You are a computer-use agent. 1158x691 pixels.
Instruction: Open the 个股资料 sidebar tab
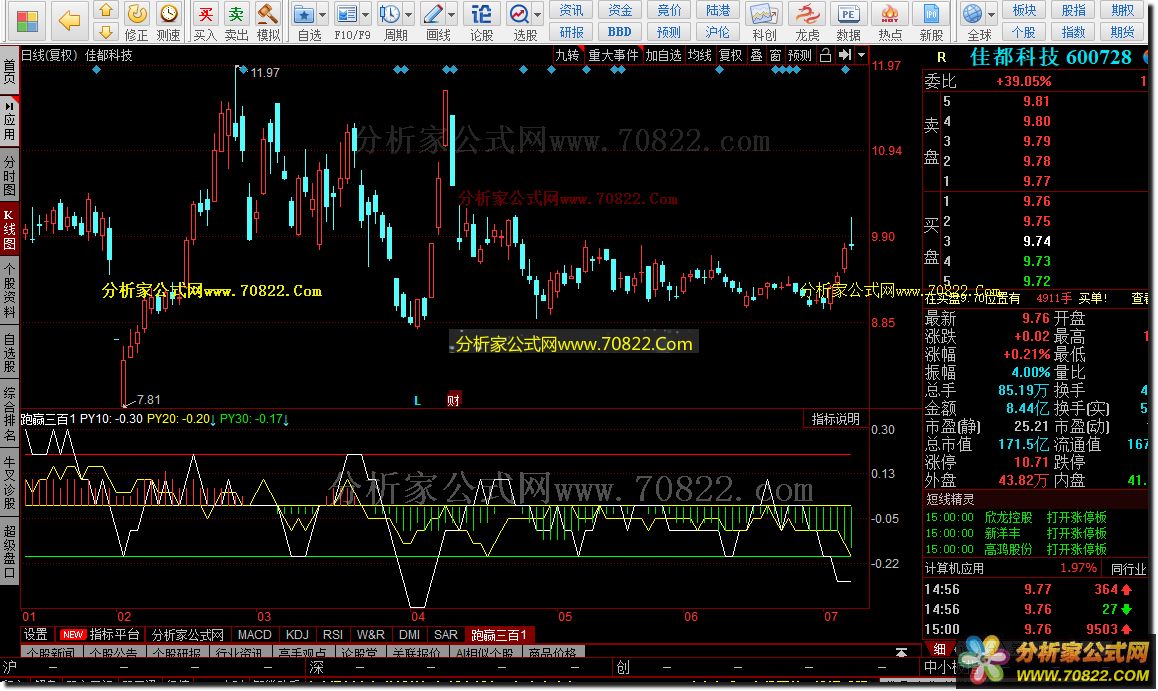coord(9,289)
